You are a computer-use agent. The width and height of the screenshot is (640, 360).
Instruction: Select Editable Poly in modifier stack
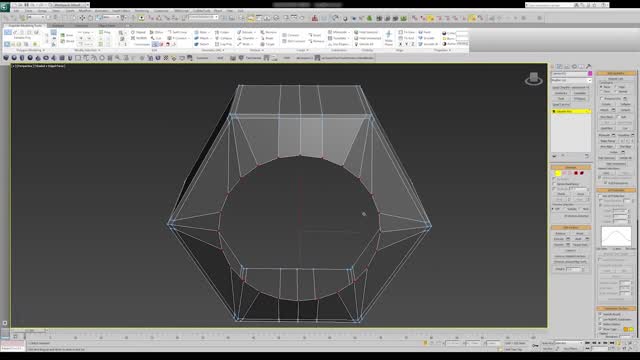click(571, 111)
